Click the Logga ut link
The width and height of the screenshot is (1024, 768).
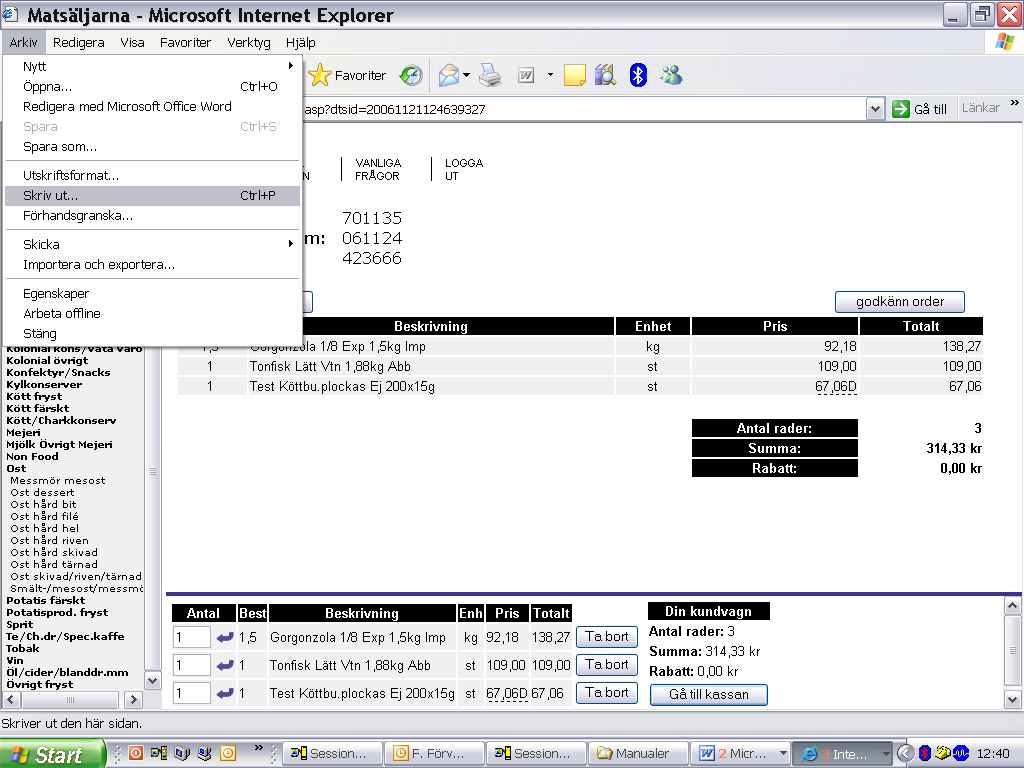click(x=464, y=169)
